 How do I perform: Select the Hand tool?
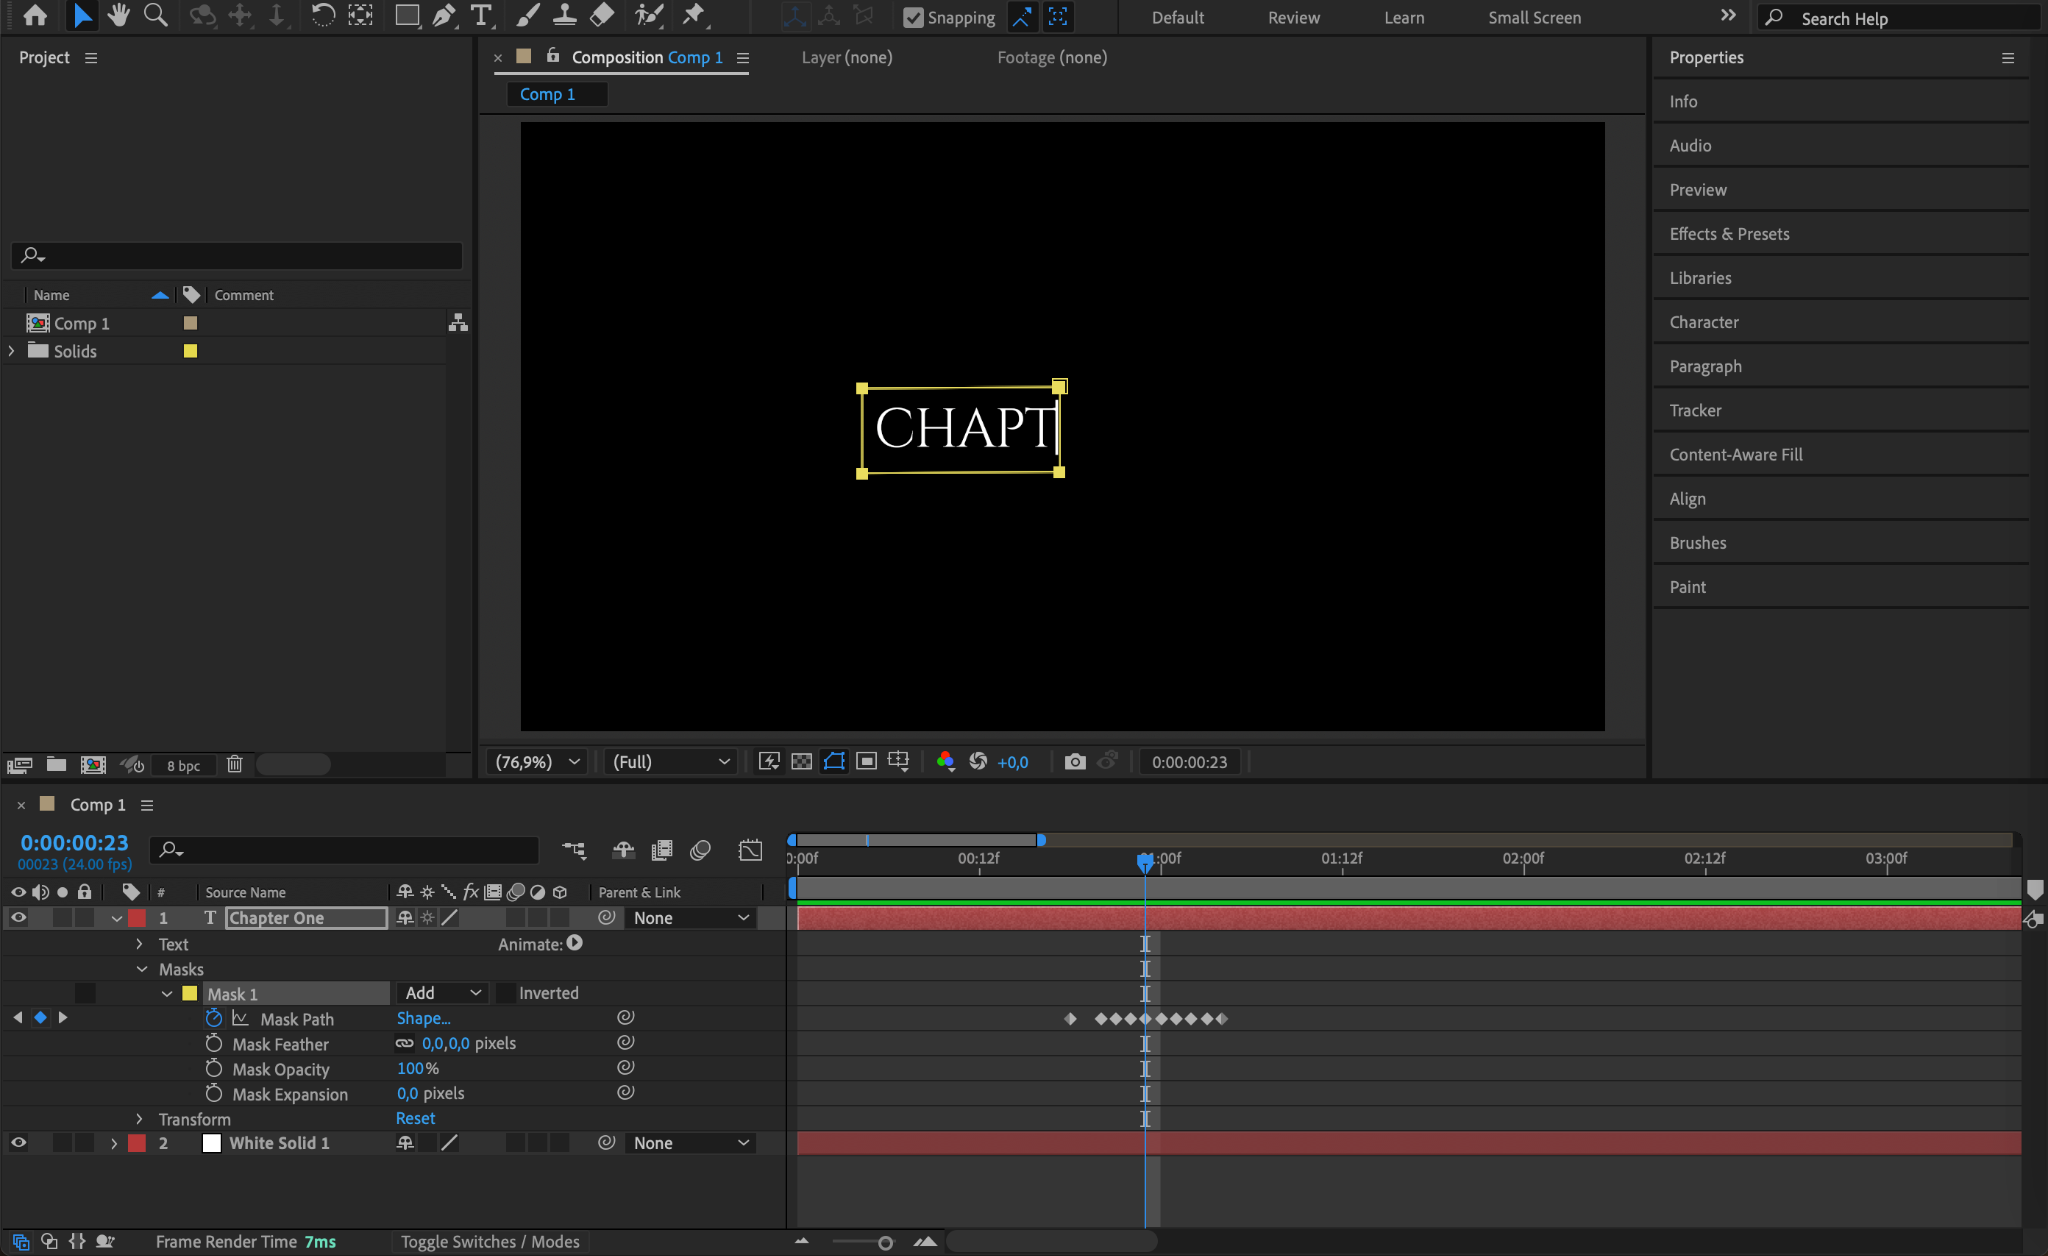pyautogui.click(x=118, y=15)
